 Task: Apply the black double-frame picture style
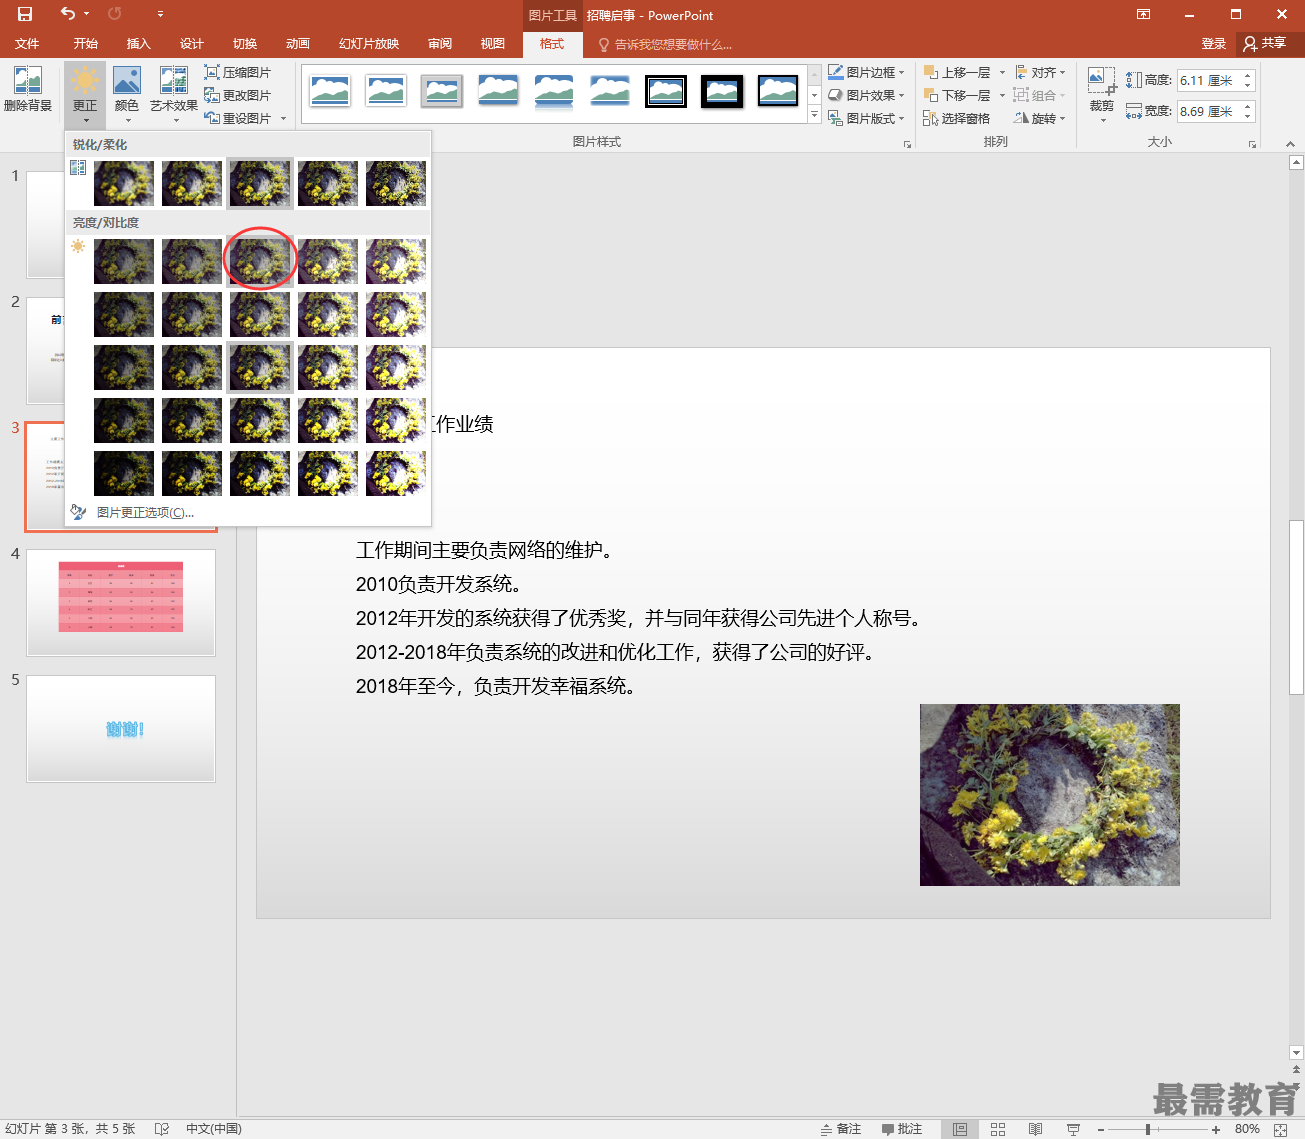point(666,91)
